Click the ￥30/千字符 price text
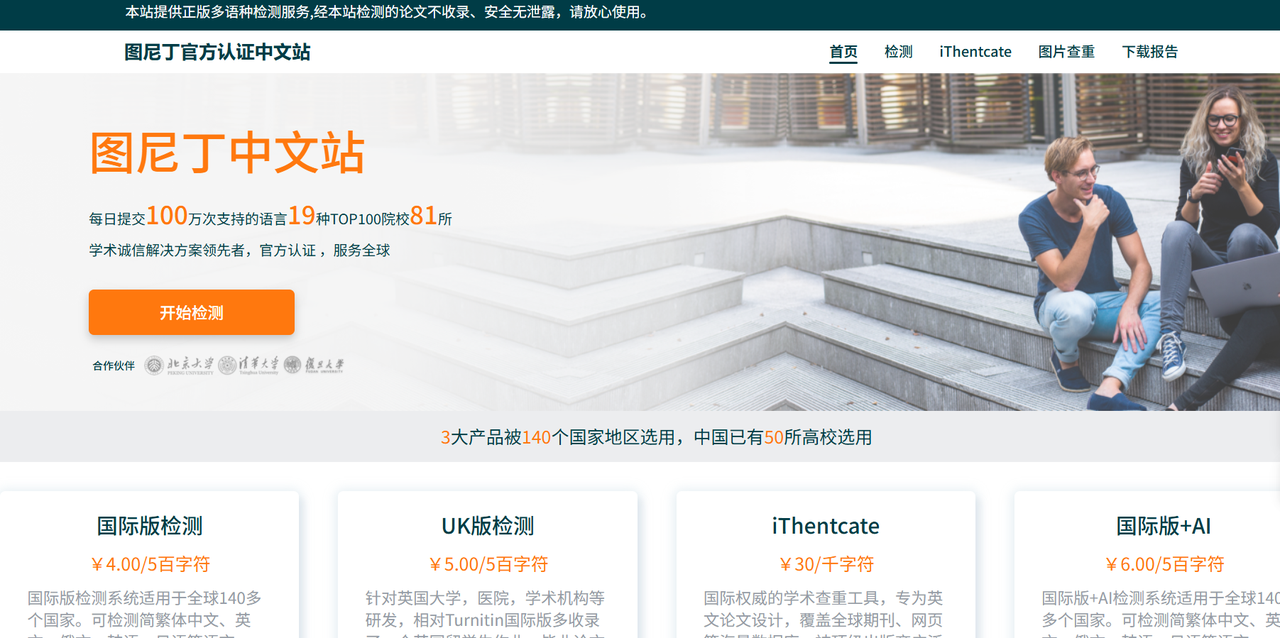The width and height of the screenshot is (1280, 638). point(826,564)
